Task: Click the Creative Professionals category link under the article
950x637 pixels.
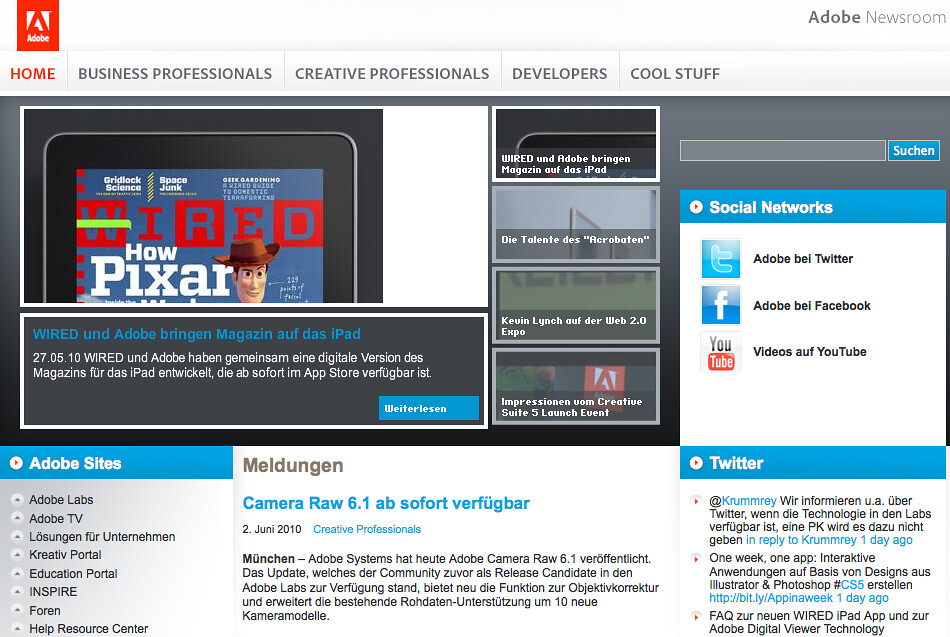Action: [367, 529]
